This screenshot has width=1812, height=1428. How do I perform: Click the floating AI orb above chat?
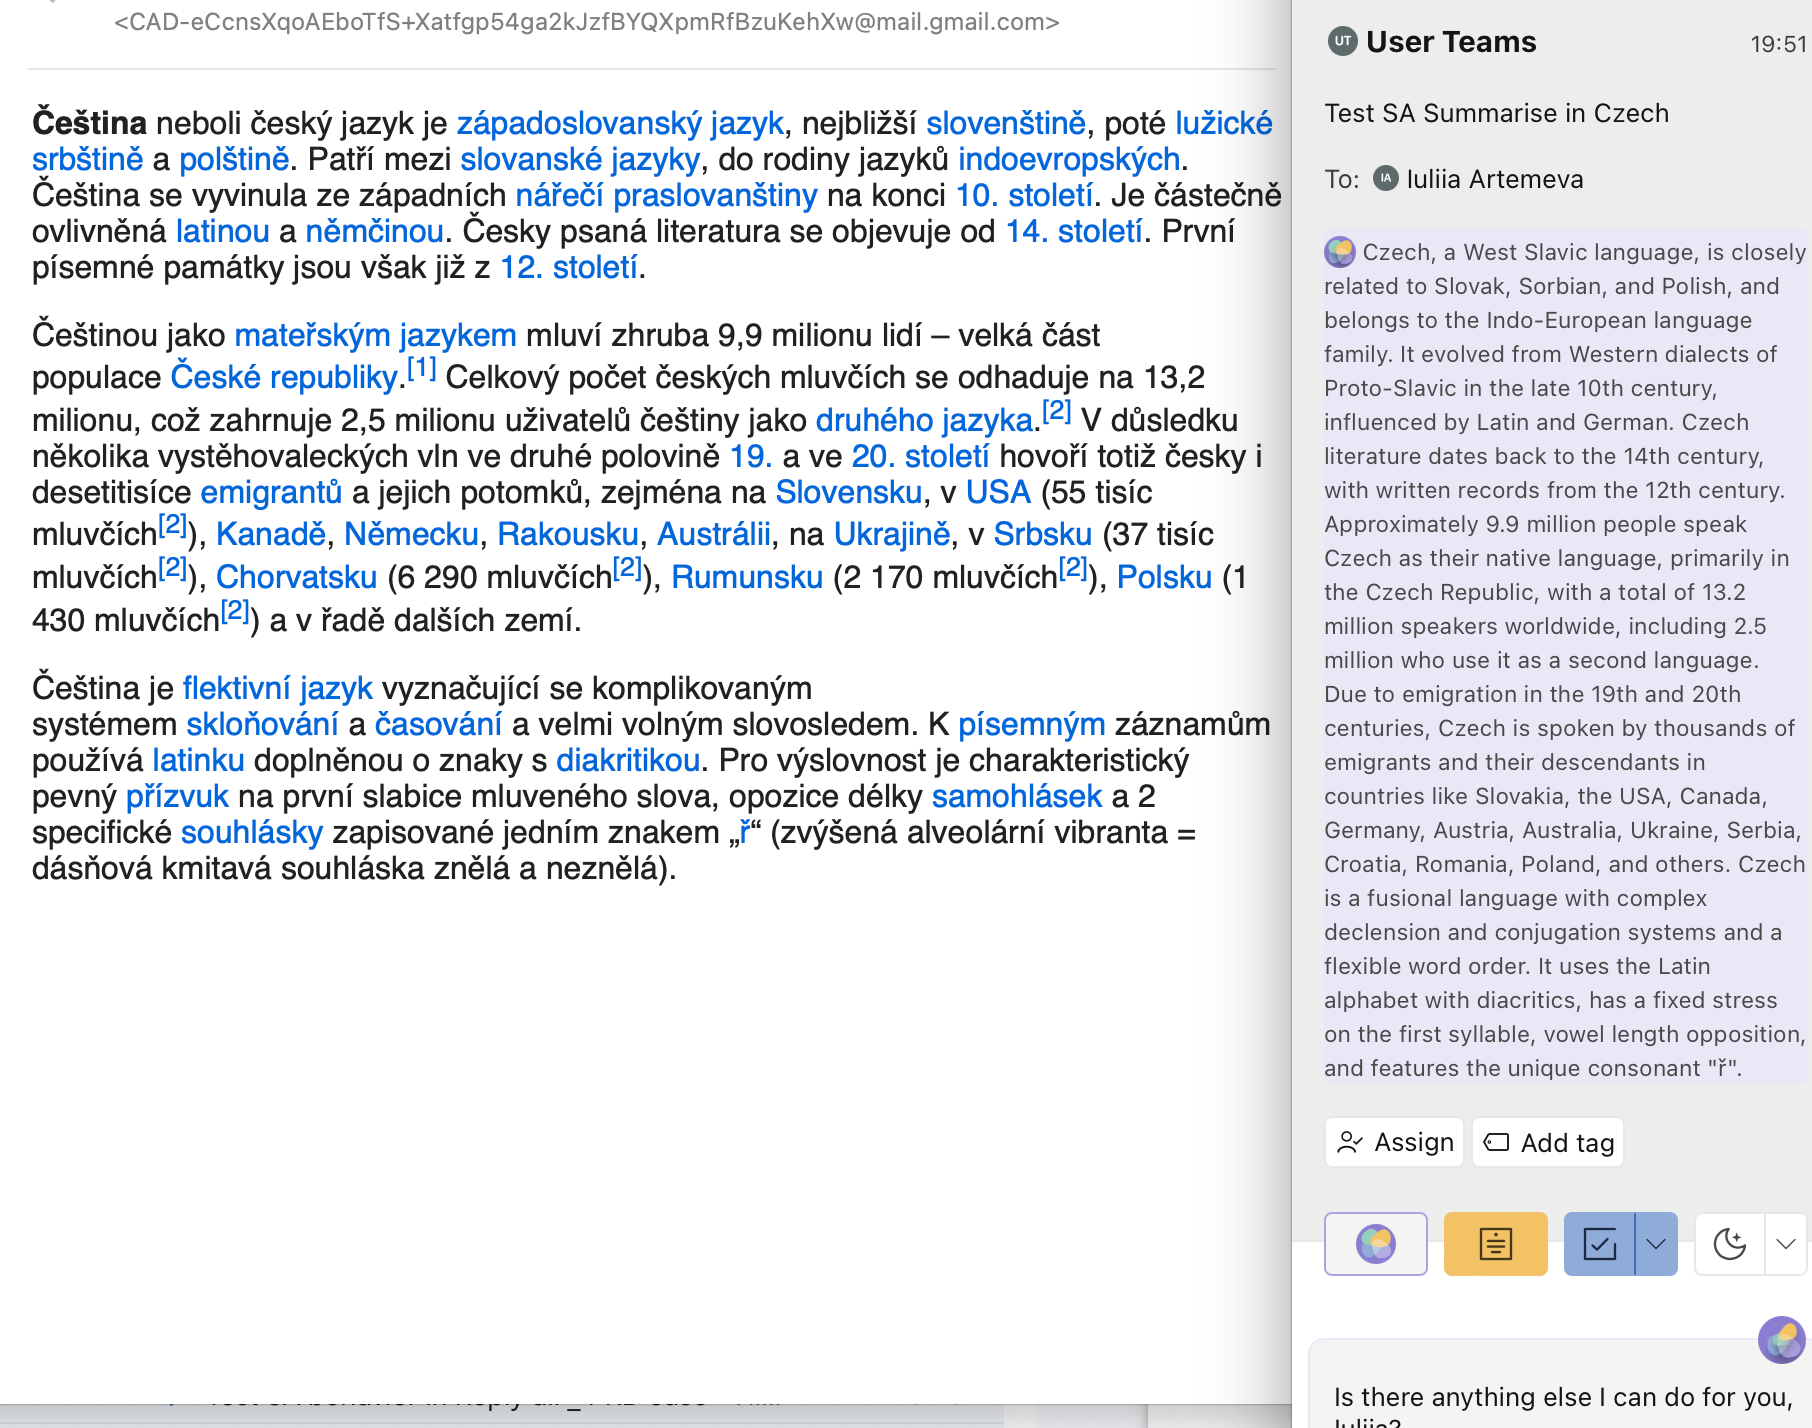(1782, 1340)
